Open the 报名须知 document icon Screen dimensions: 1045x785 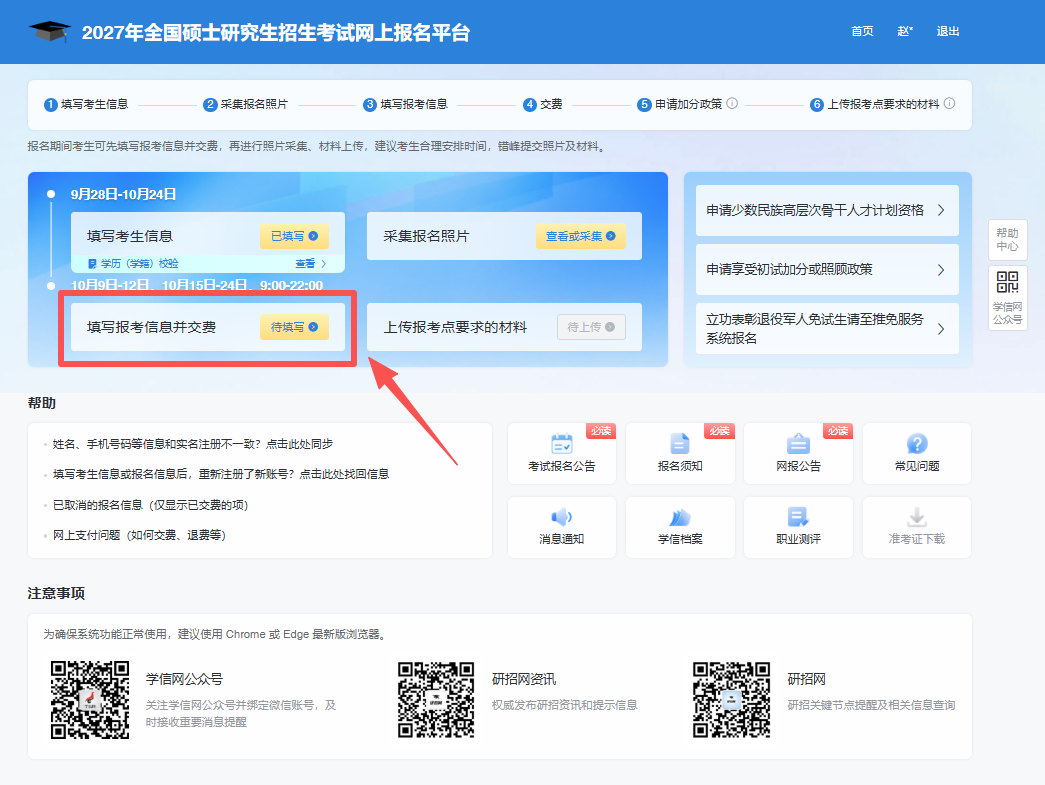point(680,444)
